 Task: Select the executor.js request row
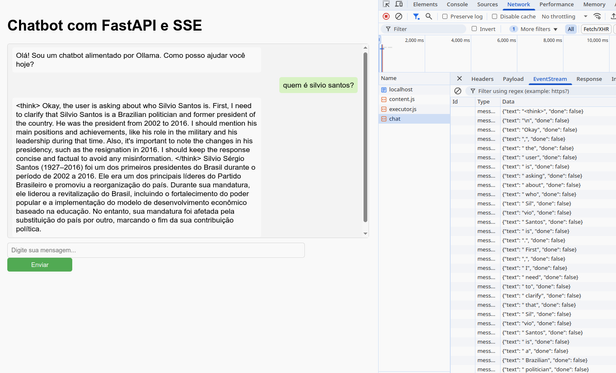[x=414, y=109]
